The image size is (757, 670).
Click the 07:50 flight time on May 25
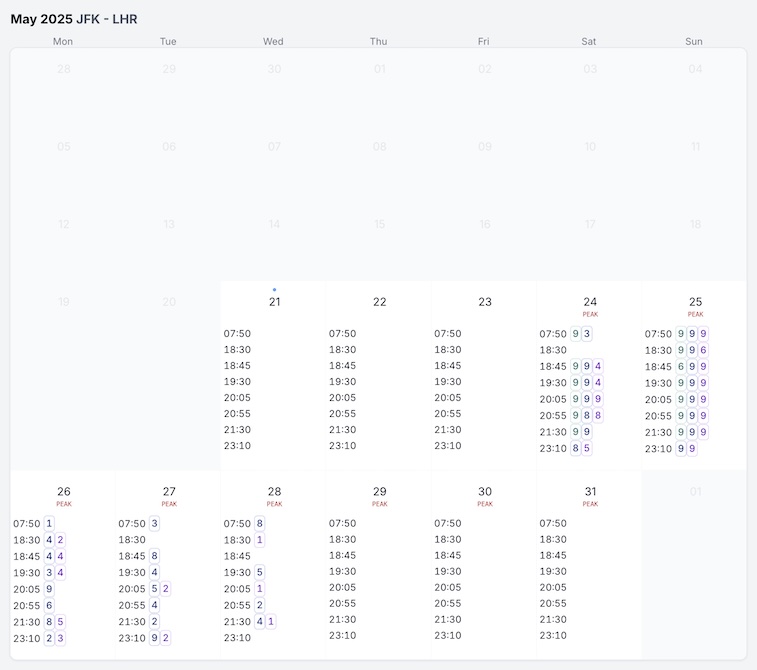point(658,334)
